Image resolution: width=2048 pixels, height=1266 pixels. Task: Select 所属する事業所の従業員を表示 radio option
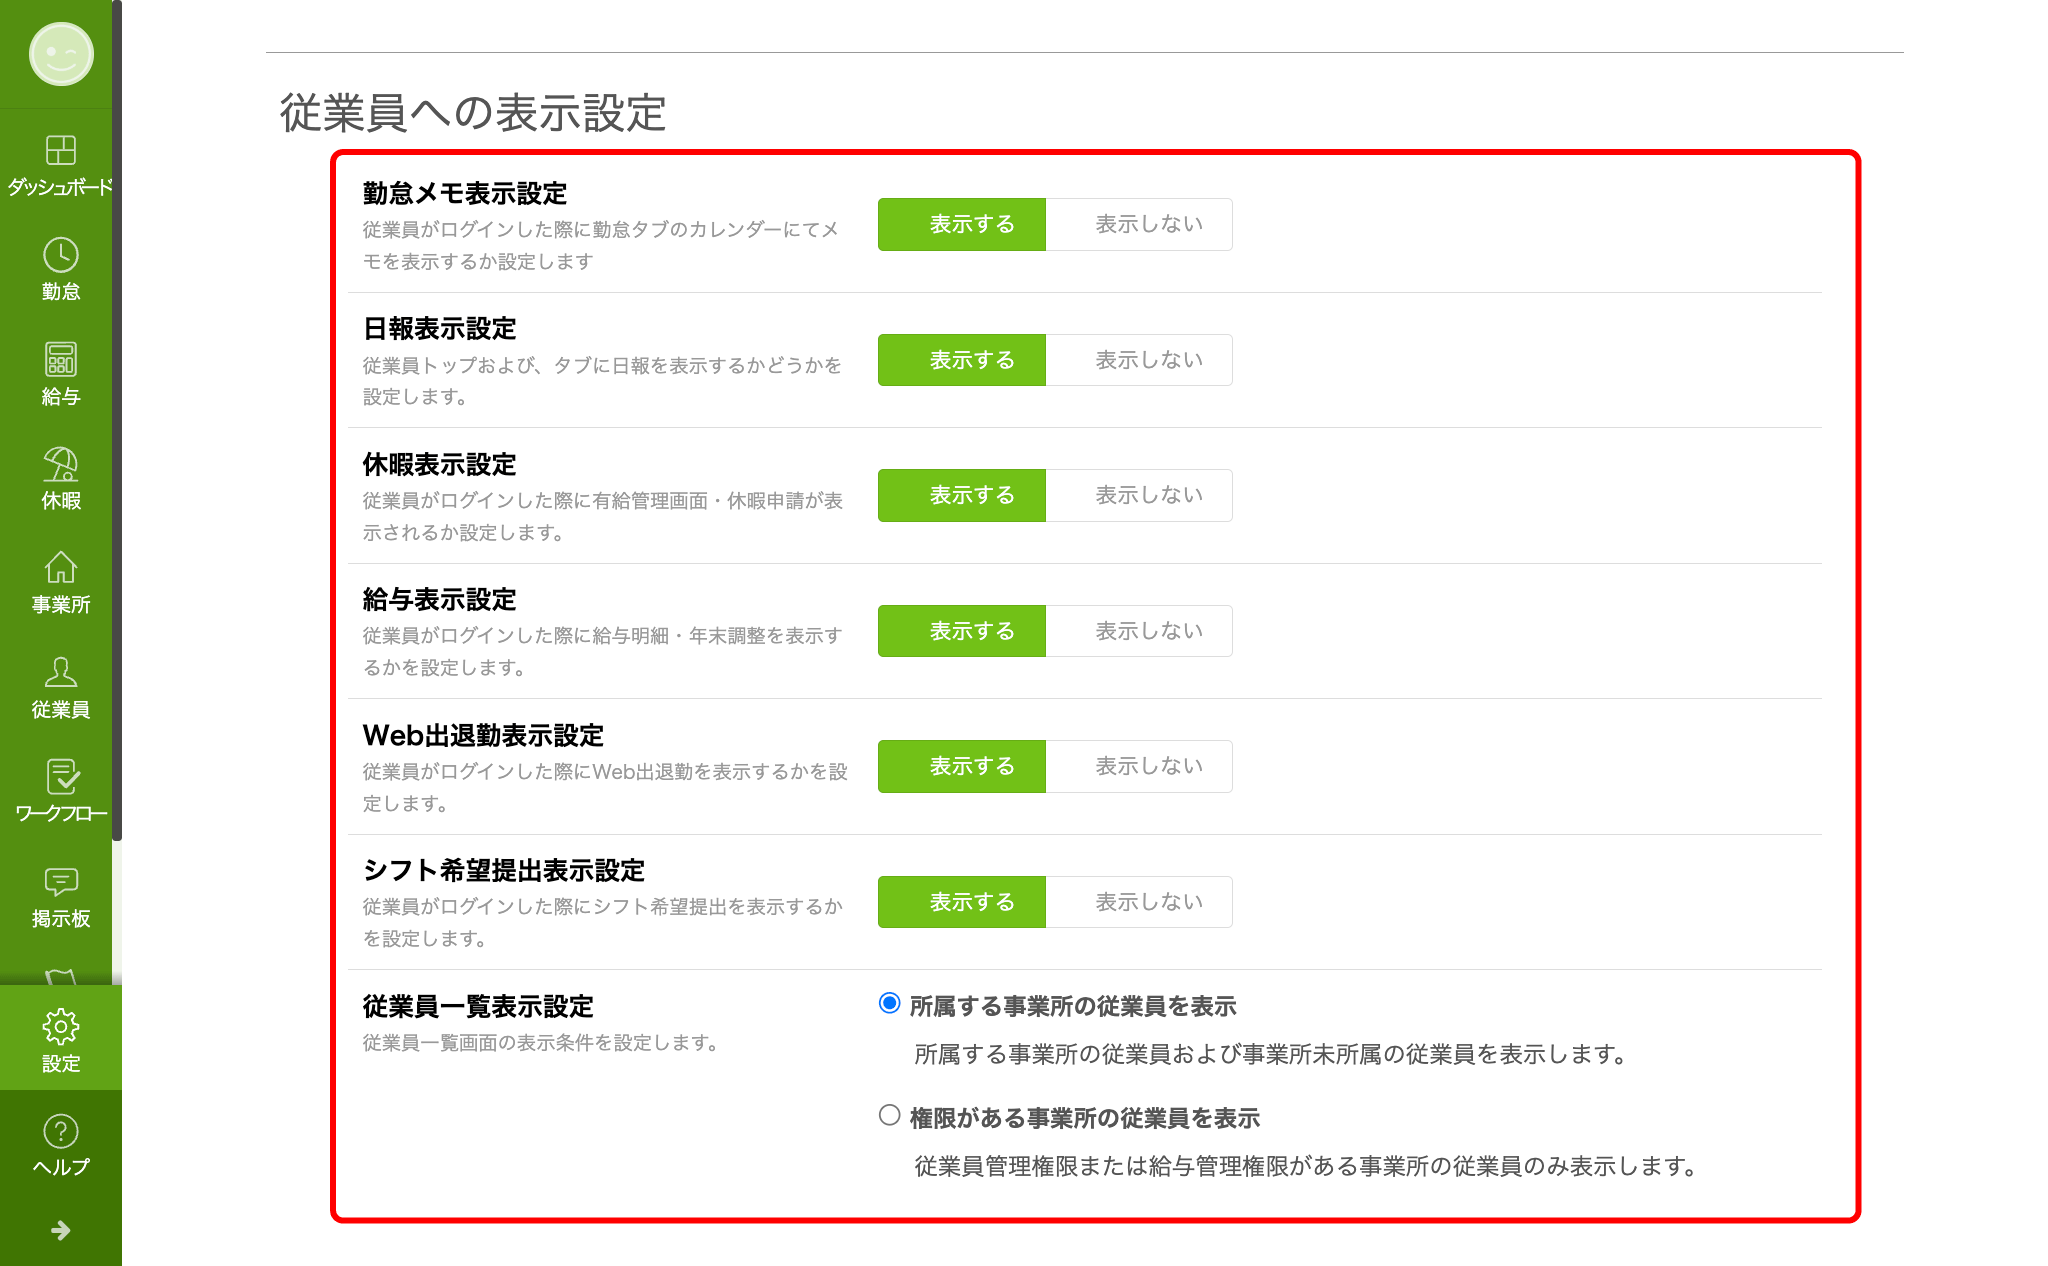[x=888, y=1002]
